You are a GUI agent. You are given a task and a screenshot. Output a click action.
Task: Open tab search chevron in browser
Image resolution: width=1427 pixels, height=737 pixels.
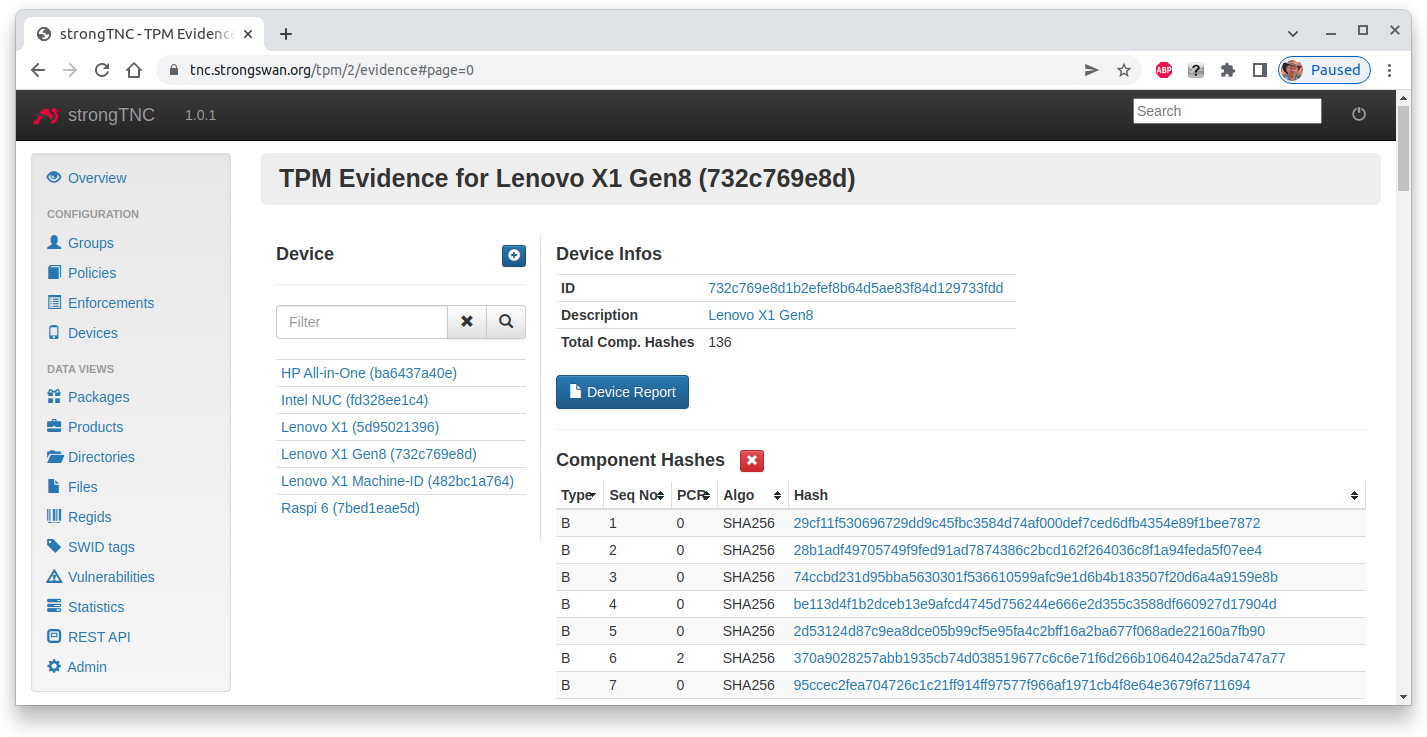tap(1293, 33)
